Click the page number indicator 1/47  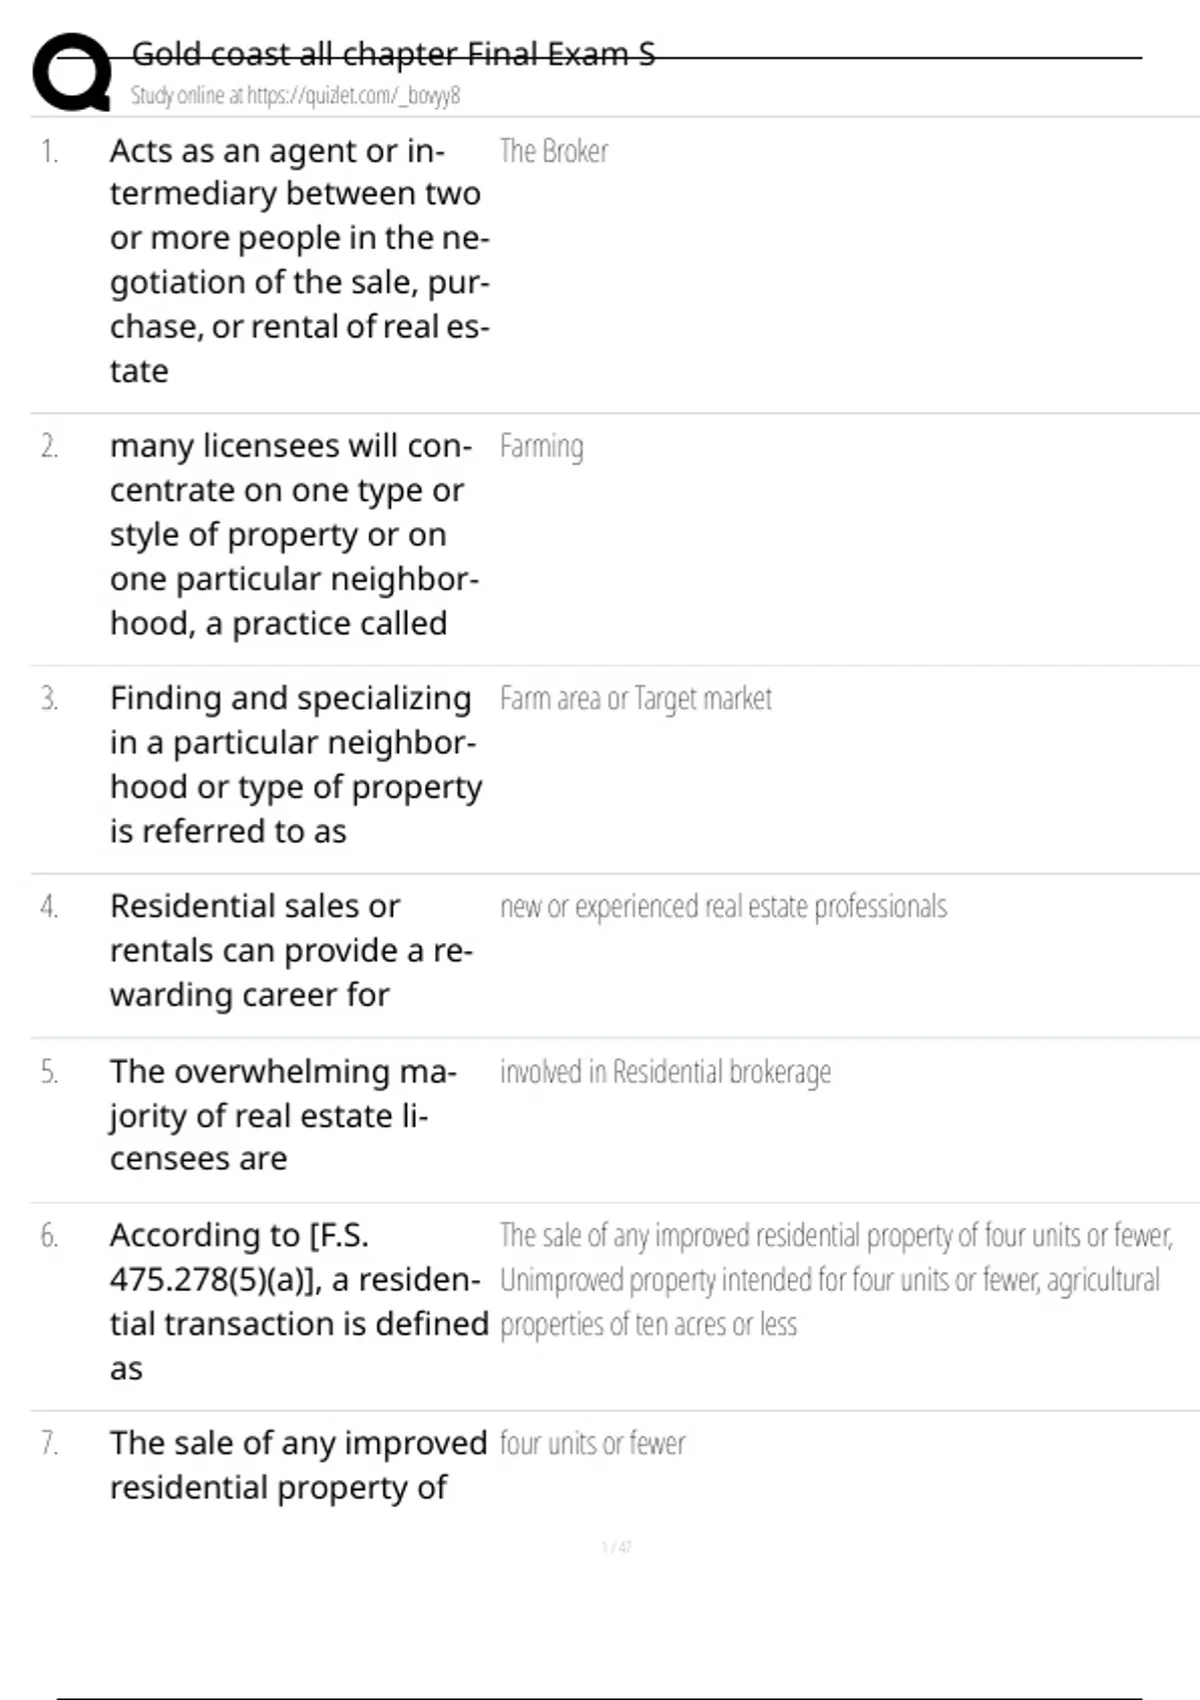[x=616, y=1547]
